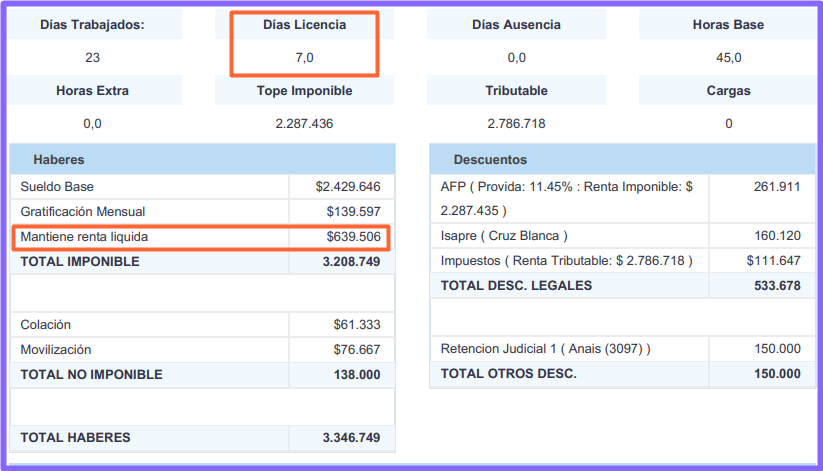Click the Tope Imponible value 2.287.436
This screenshot has height=471, width=823.
[x=304, y=124]
